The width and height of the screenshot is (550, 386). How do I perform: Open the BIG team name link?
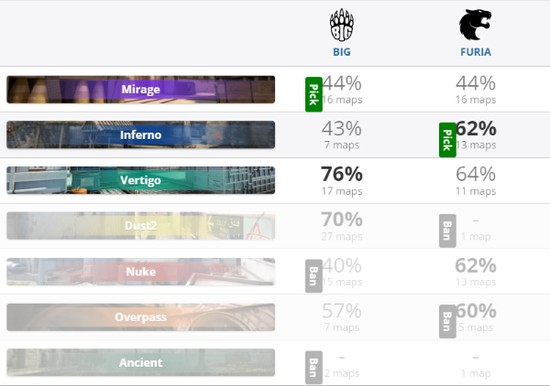pyautogui.click(x=342, y=52)
